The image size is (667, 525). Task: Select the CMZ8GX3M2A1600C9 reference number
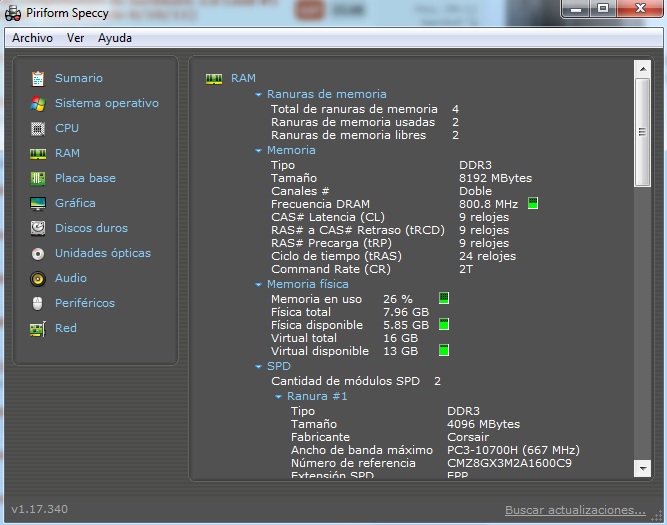510,463
